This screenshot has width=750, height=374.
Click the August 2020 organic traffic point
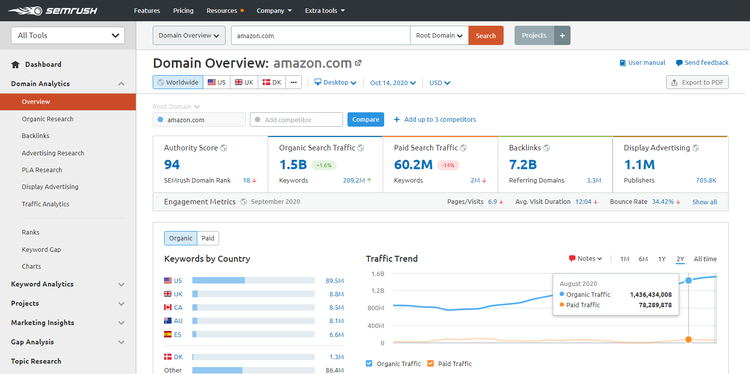(688, 280)
